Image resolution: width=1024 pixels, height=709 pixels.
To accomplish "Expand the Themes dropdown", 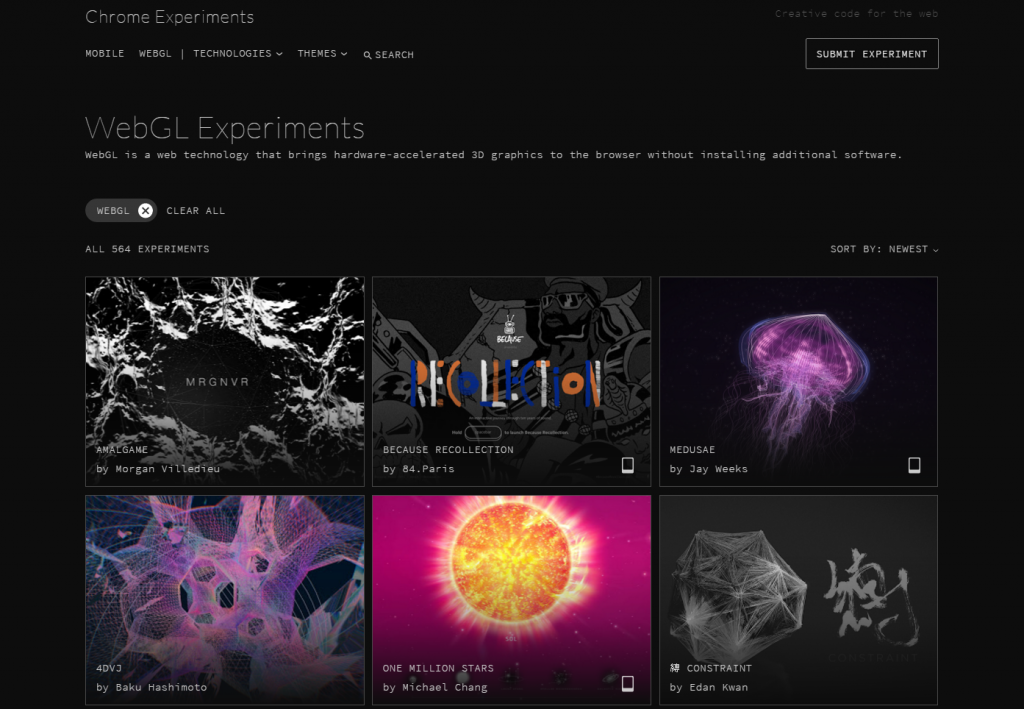I will 323,54.
